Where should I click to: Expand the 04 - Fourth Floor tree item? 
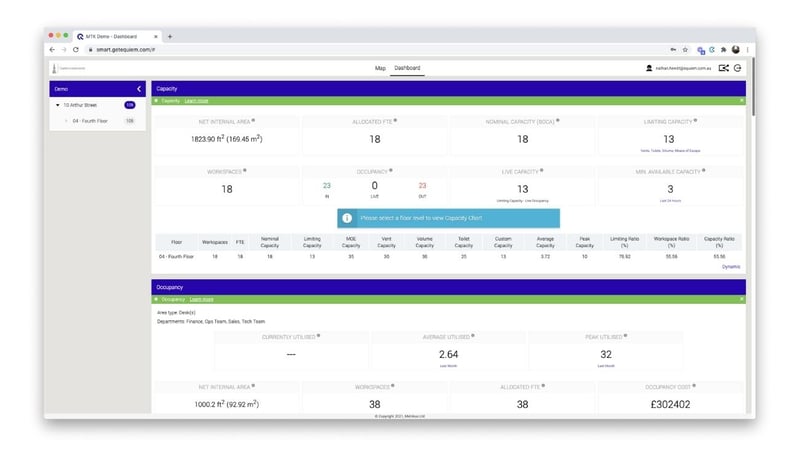point(66,120)
